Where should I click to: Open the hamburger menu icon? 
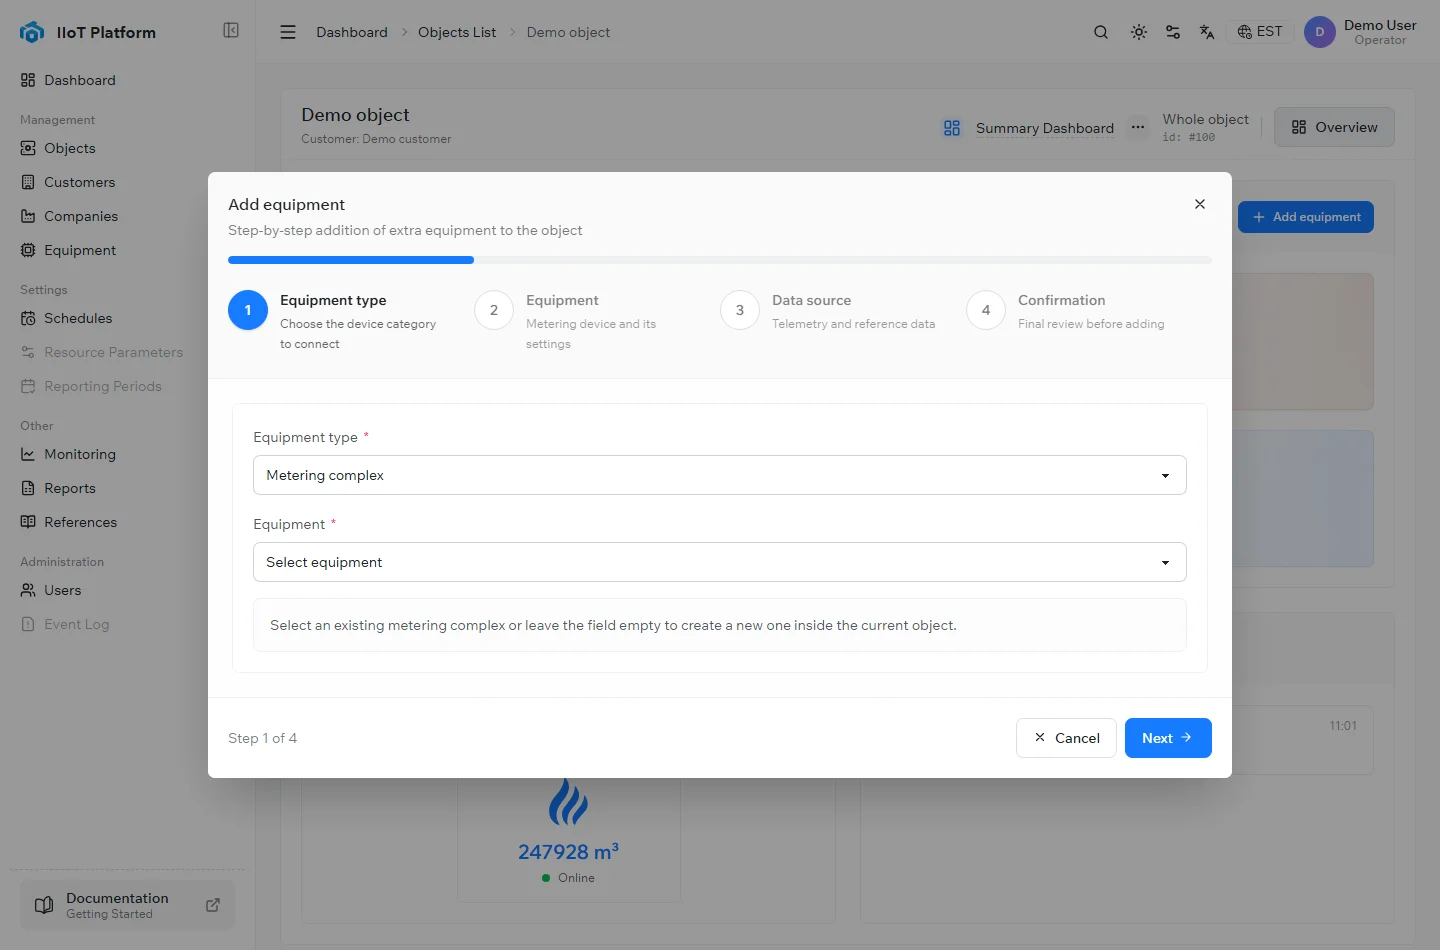pyautogui.click(x=288, y=32)
